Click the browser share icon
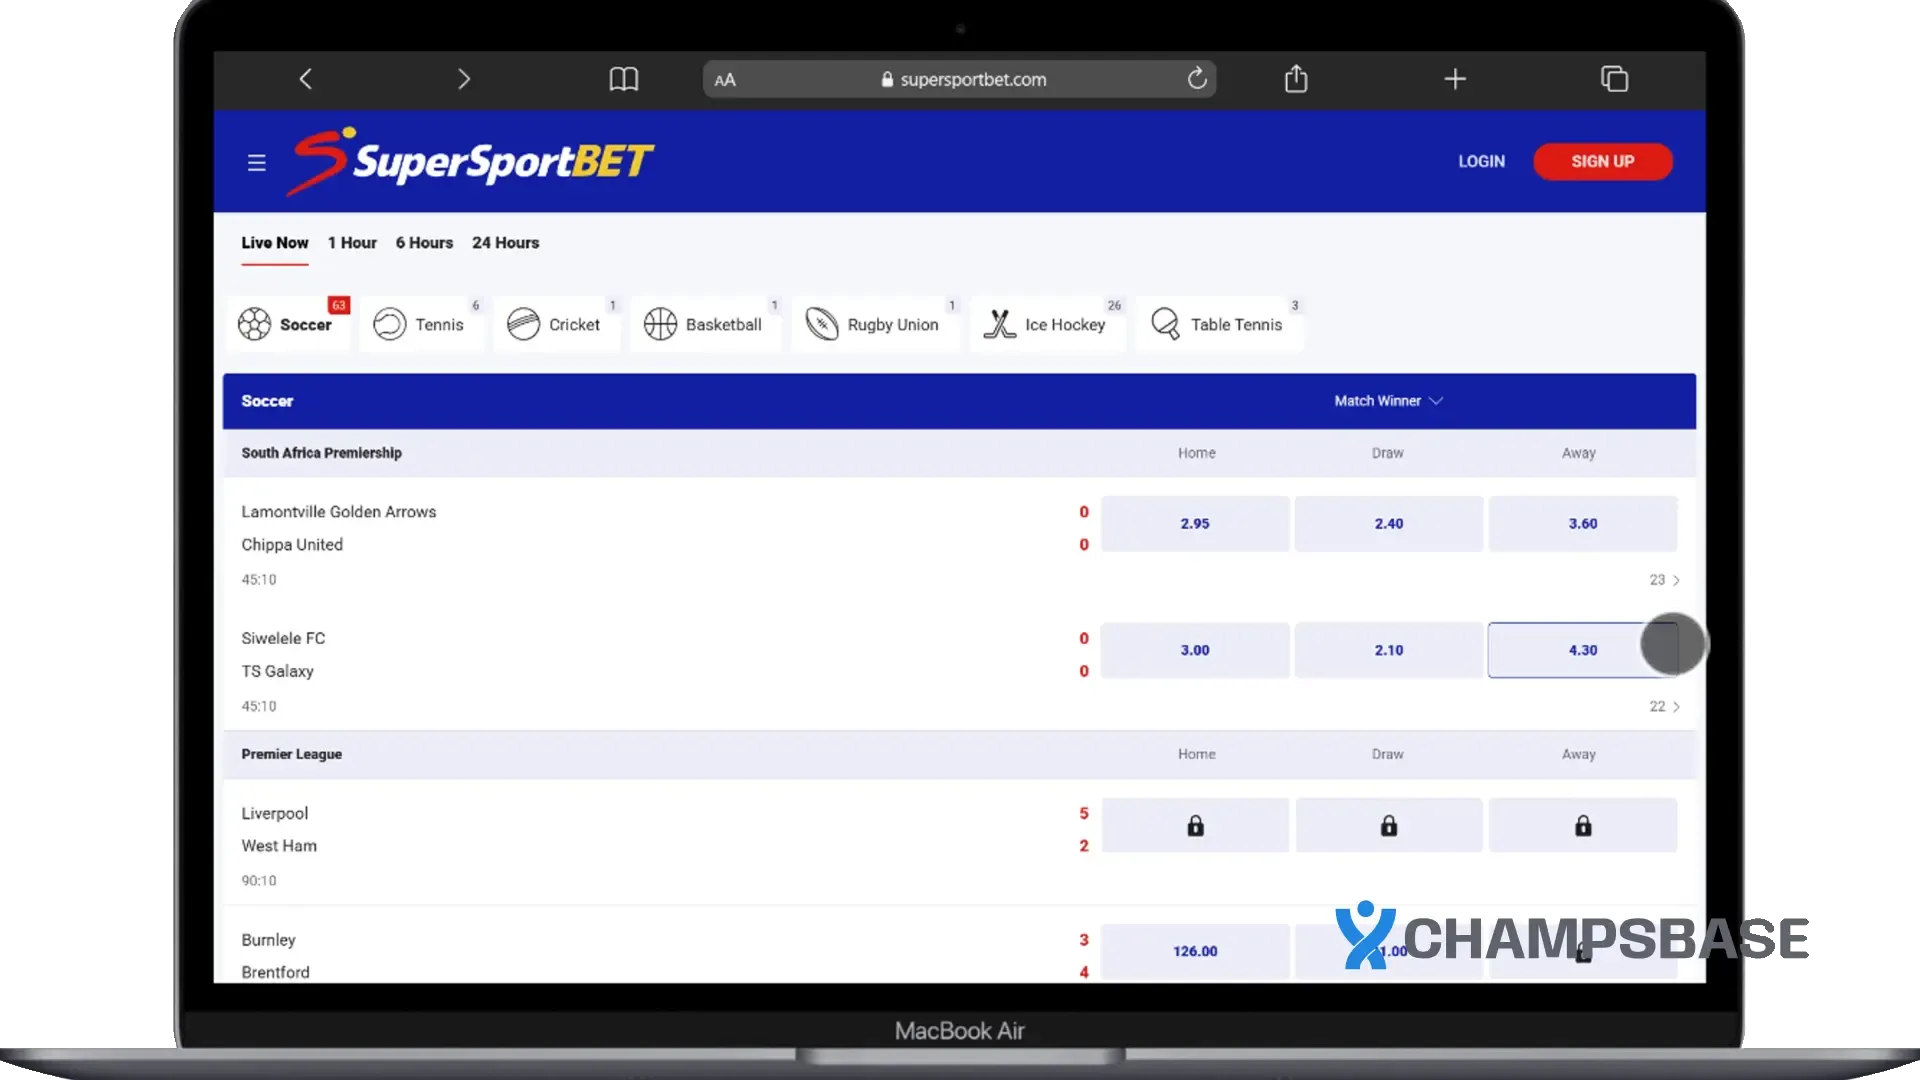The image size is (1920, 1080). tap(1296, 78)
